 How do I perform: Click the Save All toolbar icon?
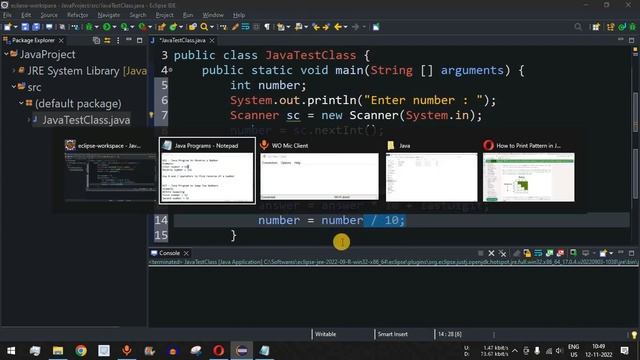pyautogui.click(x=36, y=27)
